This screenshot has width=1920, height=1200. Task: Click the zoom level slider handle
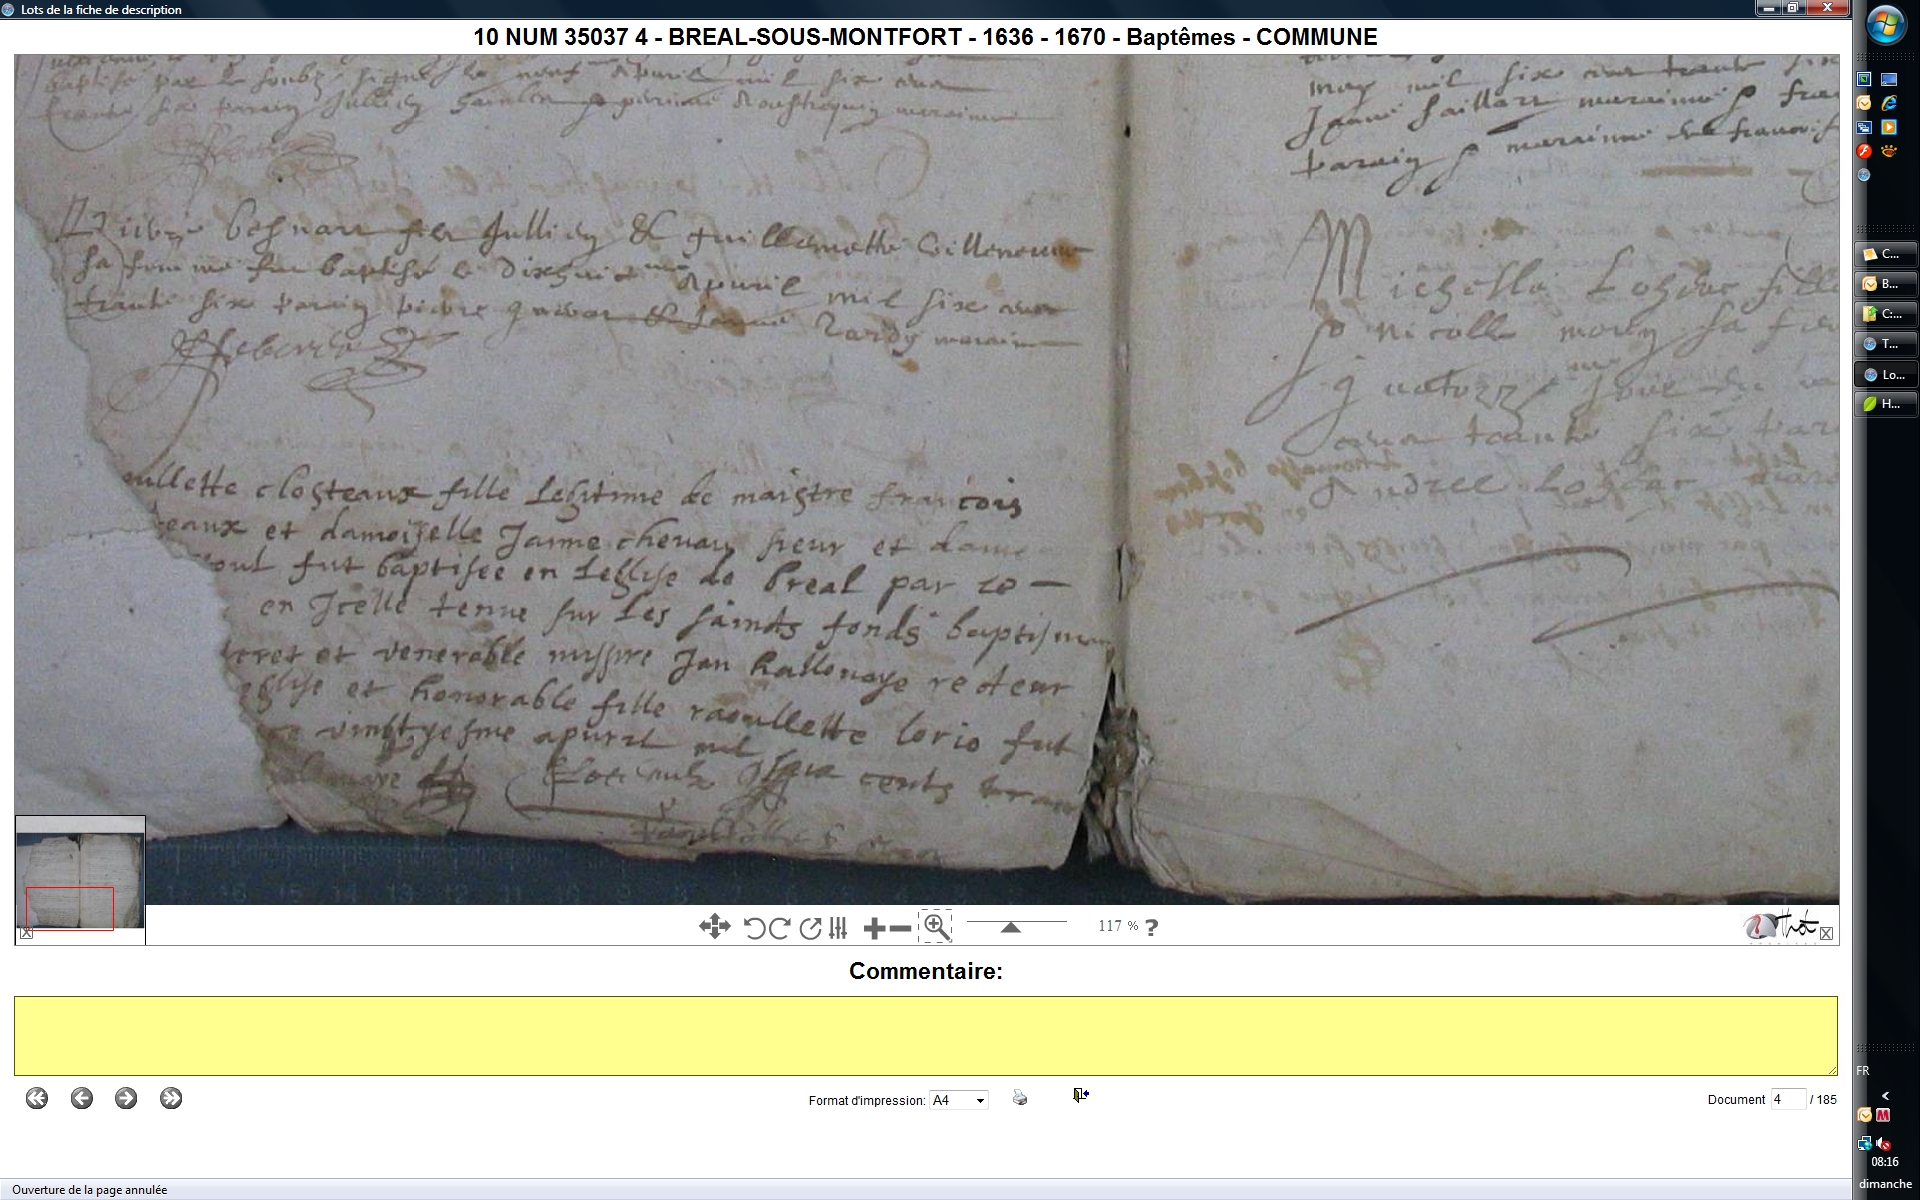click(x=1010, y=928)
